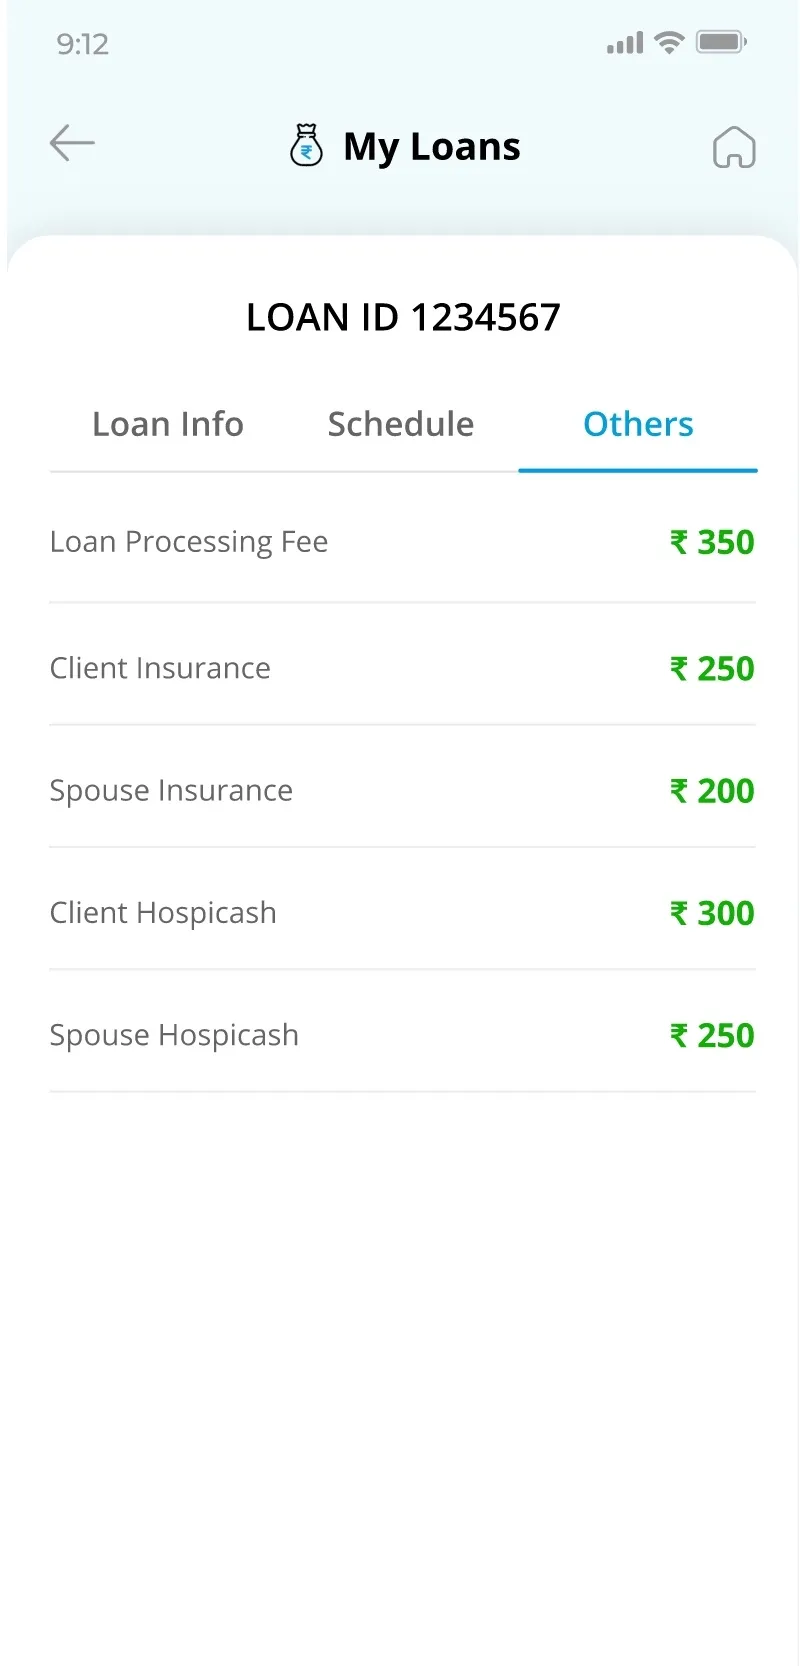Switch to the Loan Info tab

(168, 424)
